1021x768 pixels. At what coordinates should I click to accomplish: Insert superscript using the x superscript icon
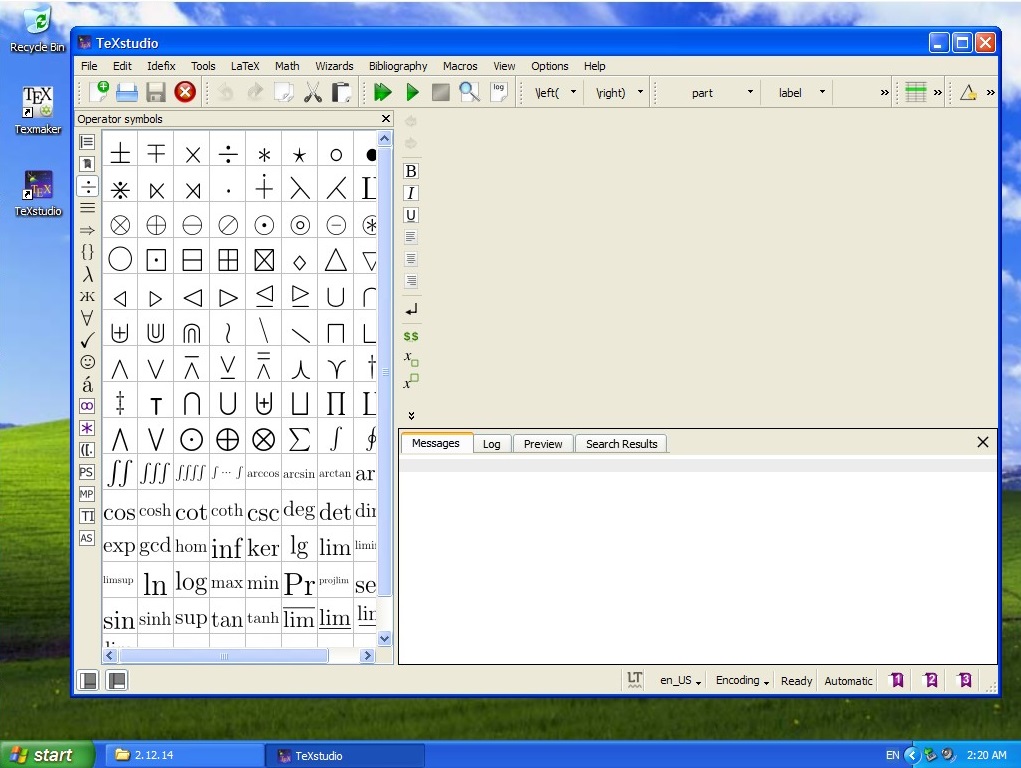point(411,382)
